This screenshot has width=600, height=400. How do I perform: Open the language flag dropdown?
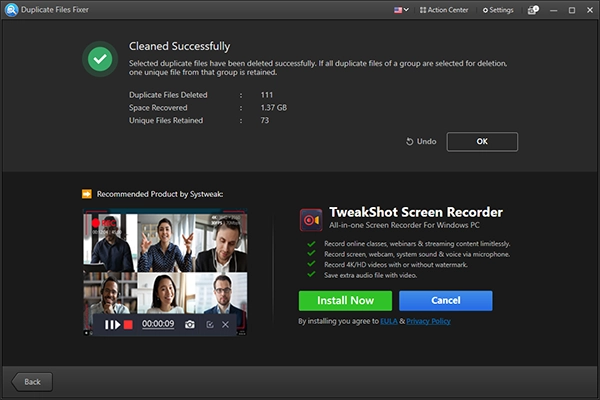coord(401,10)
